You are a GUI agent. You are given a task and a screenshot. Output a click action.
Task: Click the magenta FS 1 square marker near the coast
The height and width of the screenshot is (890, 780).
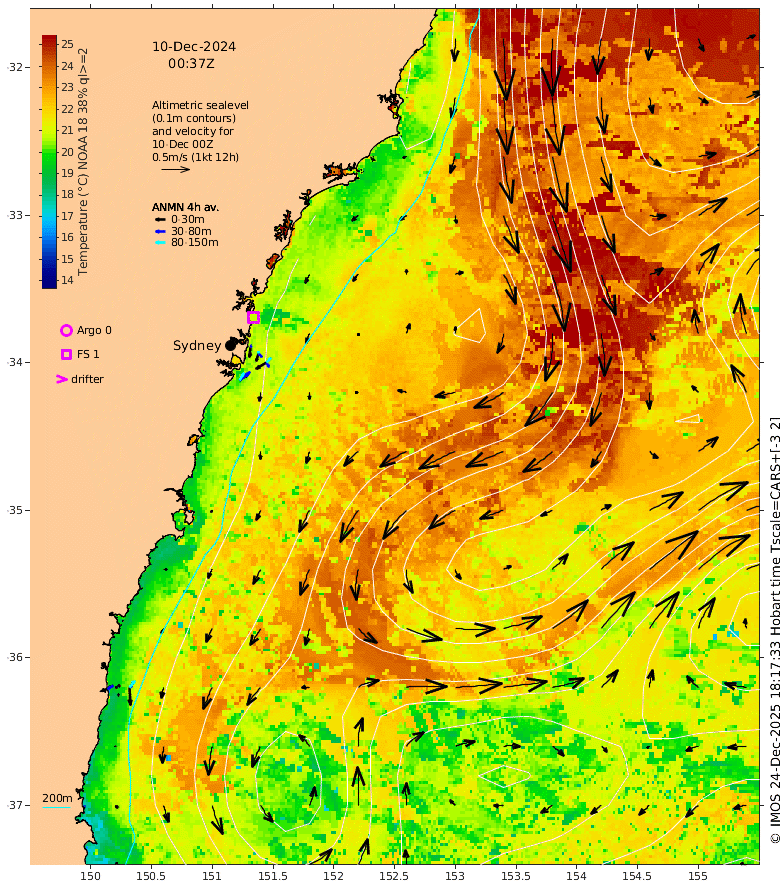pyautogui.click(x=254, y=317)
